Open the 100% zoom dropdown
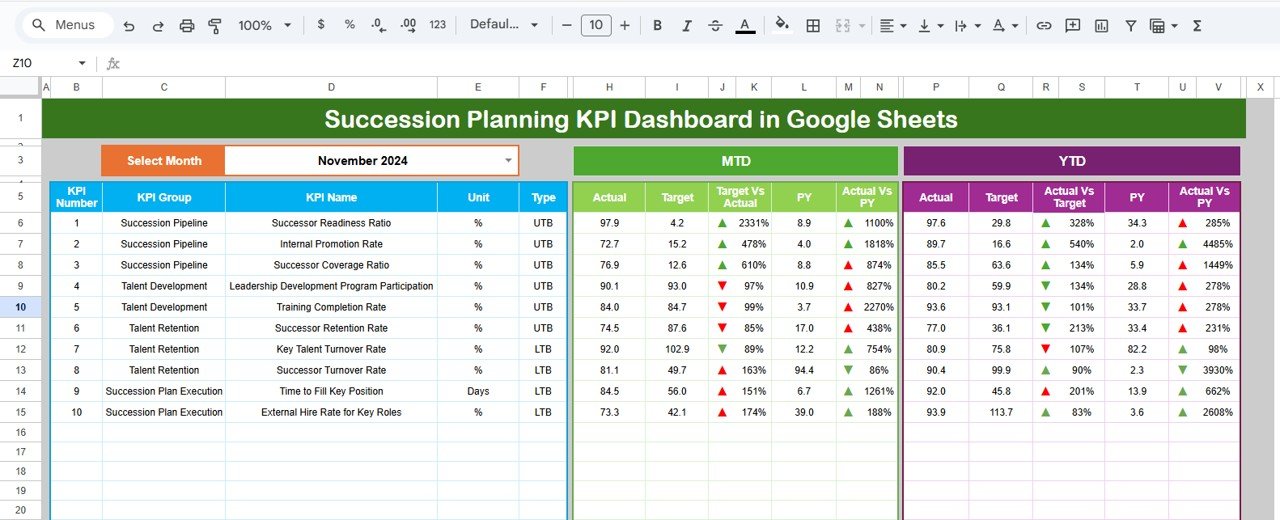 [x=265, y=25]
